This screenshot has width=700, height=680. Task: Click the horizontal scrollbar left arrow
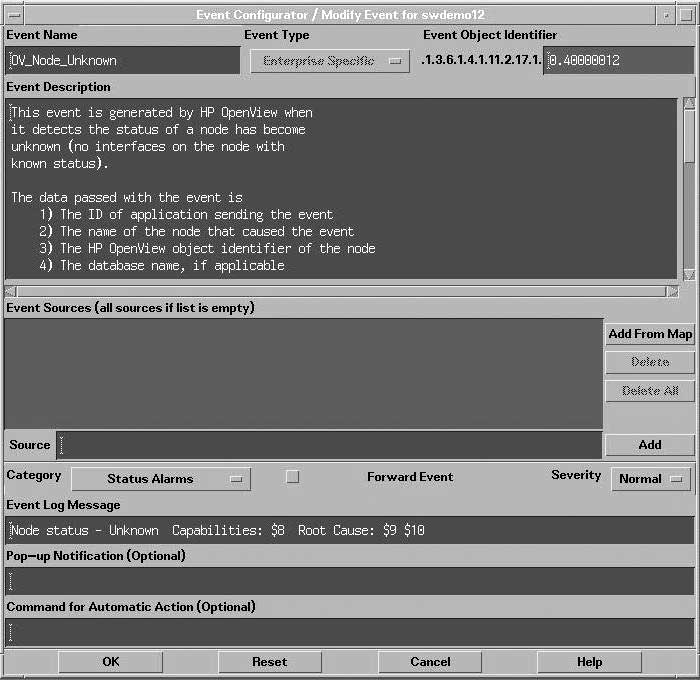coord(11,292)
